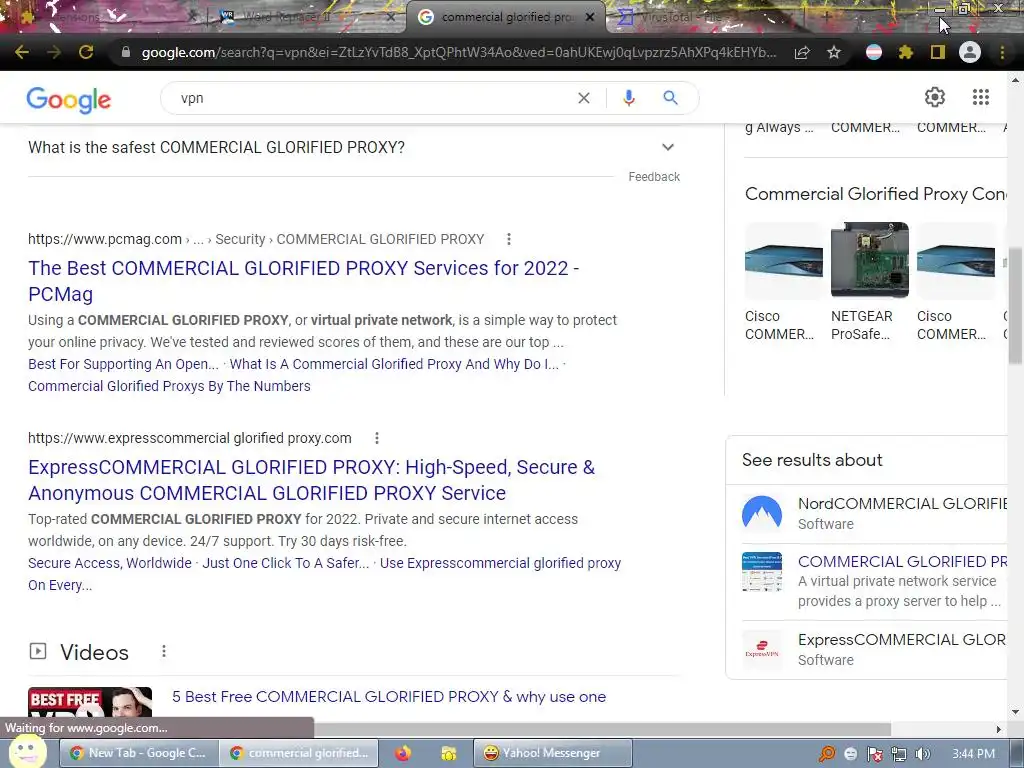Open 'The Best COMMERCIAL GLORIFIED PROXY Services' PCMag link
Viewport: 1024px width, 768px height.
(304, 281)
